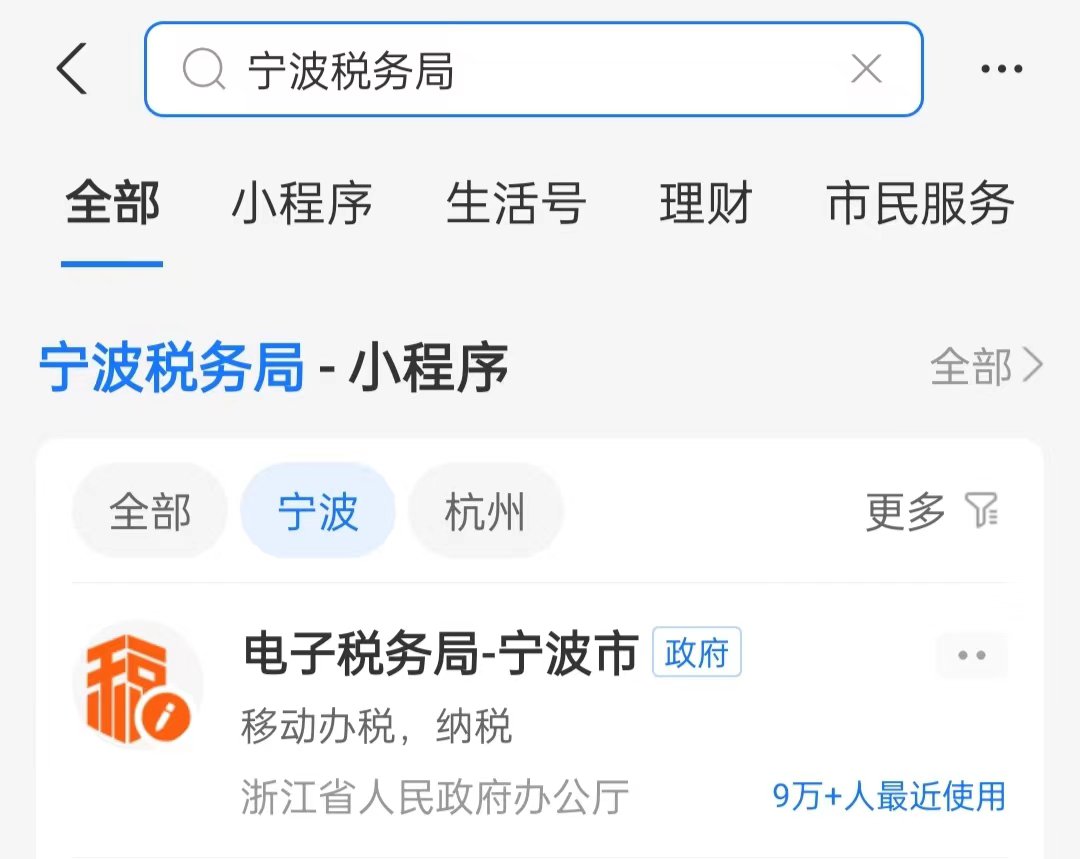Switch to the 市民服务 tab
Viewport: 1080px width, 859px height.
[x=920, y=204]
